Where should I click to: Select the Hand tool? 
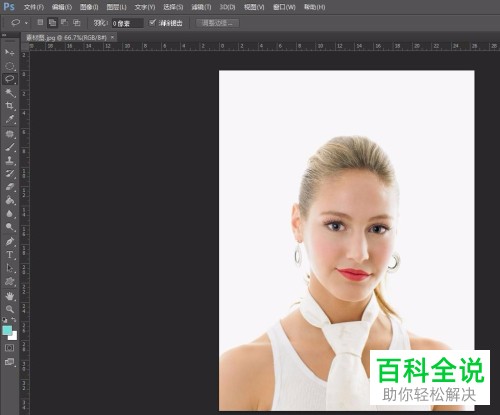[10, 296]
